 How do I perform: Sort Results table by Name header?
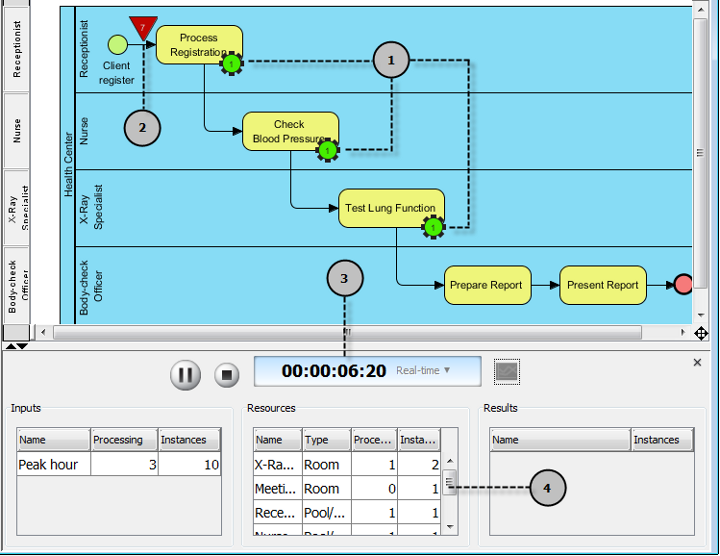point(560,439)
